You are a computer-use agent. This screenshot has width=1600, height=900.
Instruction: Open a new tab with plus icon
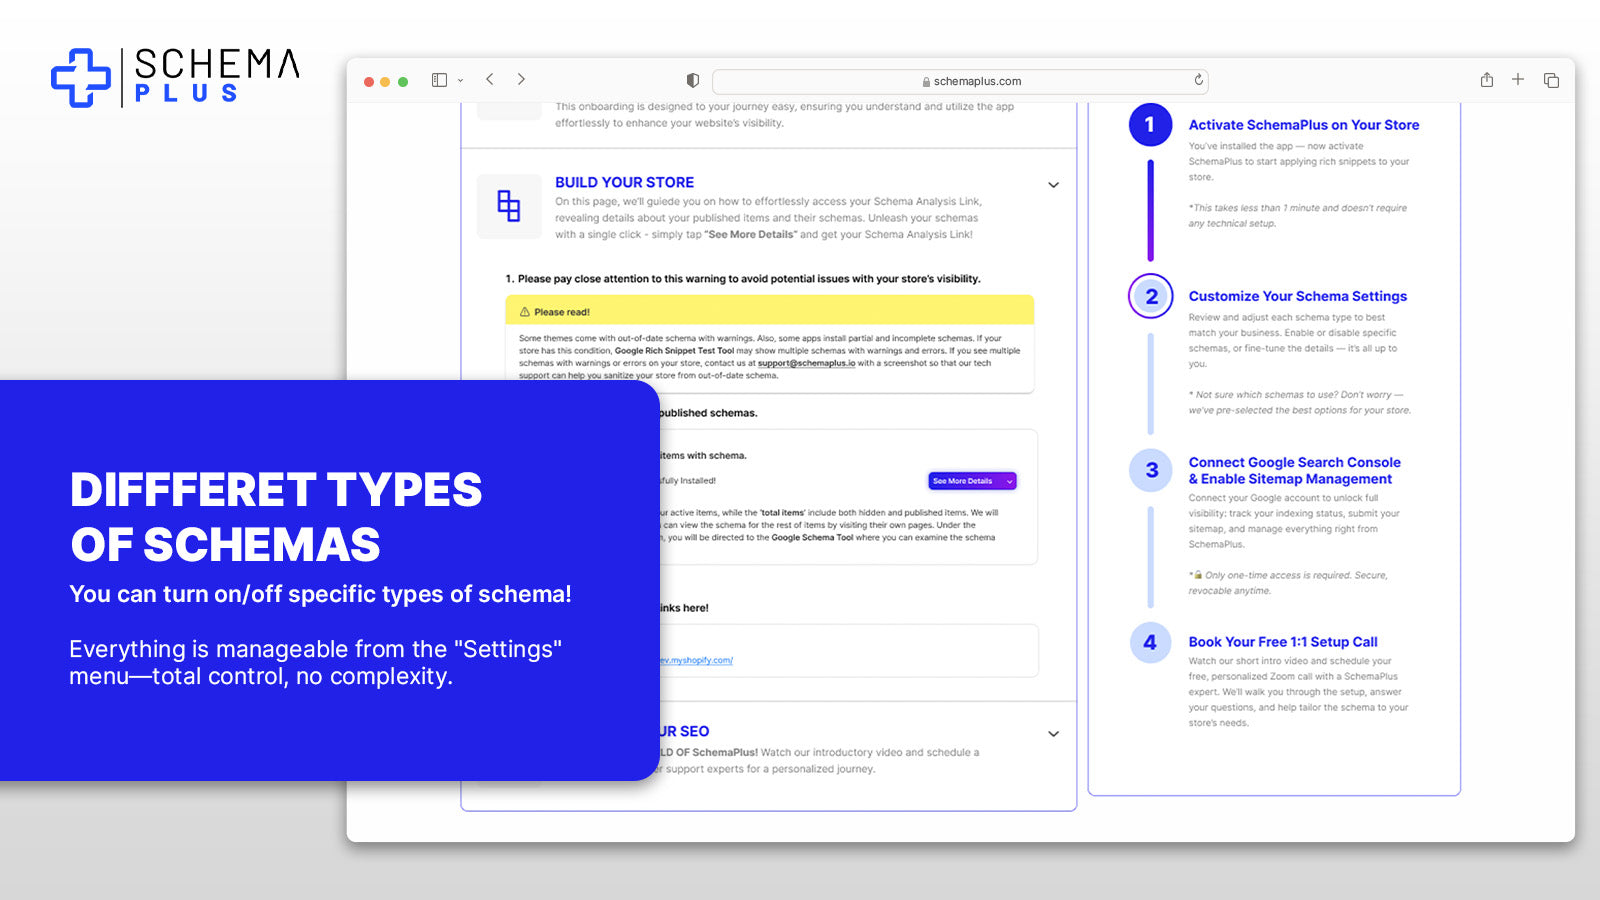coord(1518,79)
